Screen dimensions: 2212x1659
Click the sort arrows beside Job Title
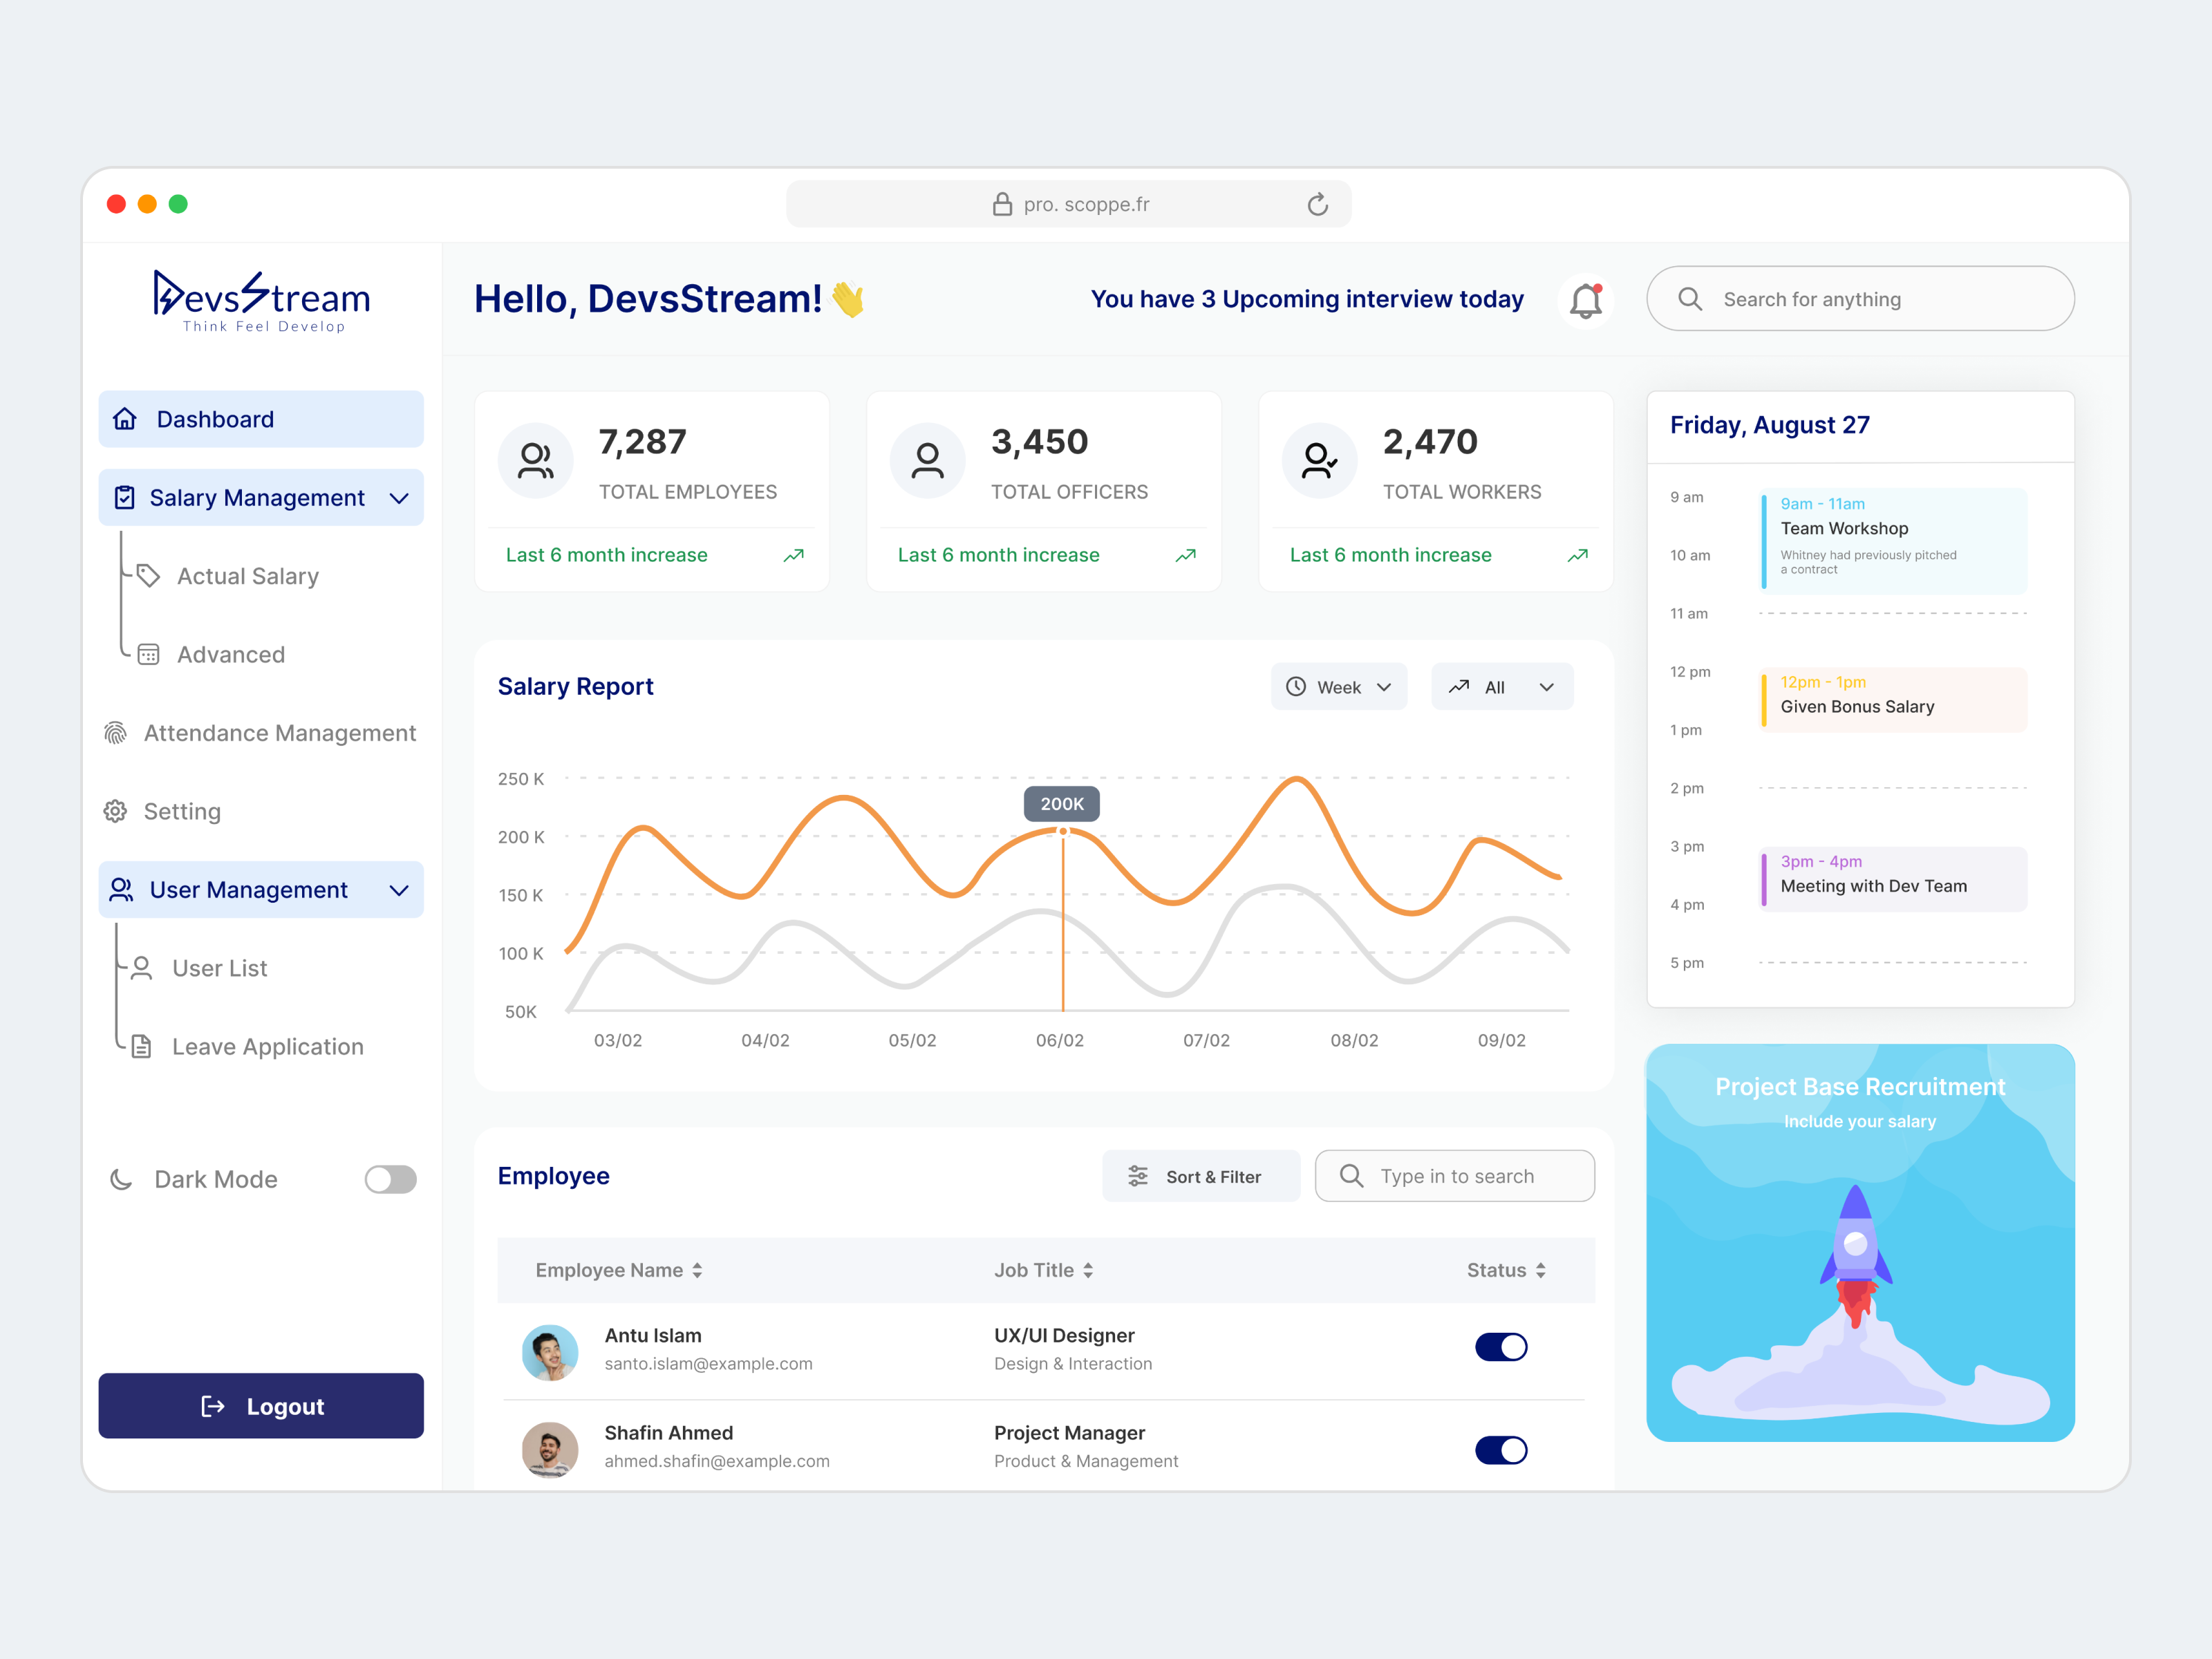[1088, 1270]
